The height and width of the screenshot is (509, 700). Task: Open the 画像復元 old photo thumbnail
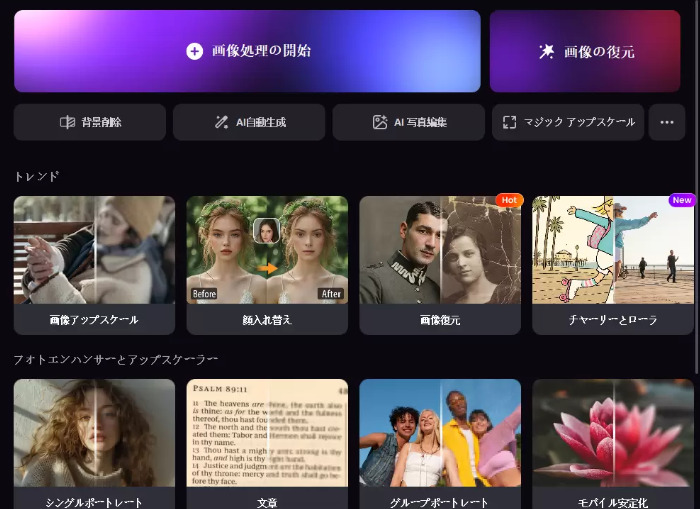[440, 250]
